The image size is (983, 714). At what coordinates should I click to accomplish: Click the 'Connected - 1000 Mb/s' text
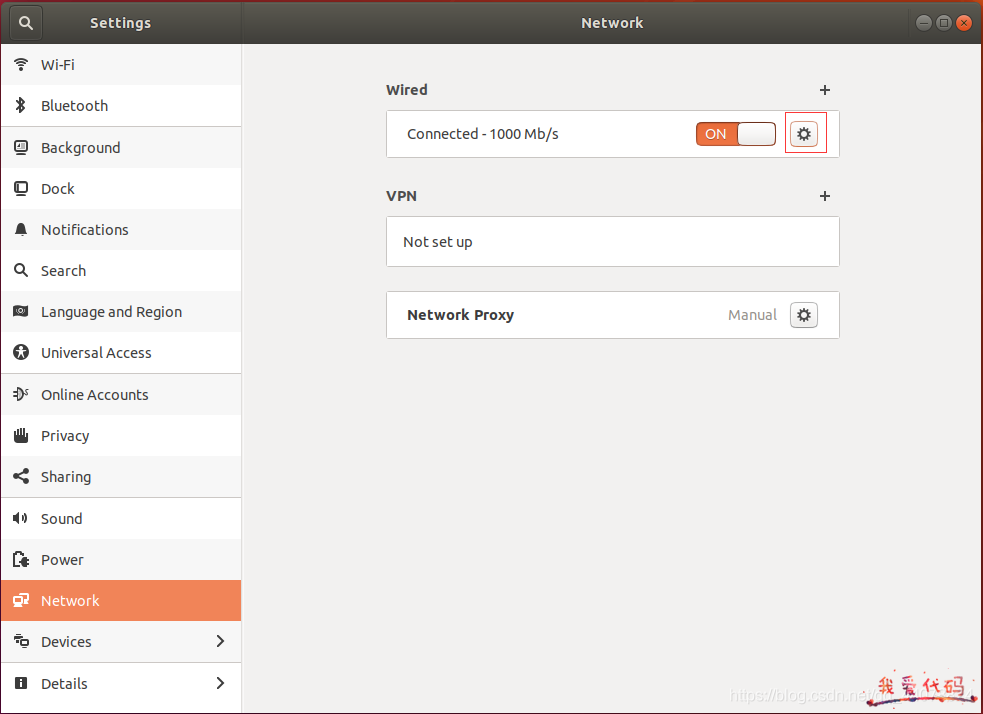click(x=483, y=134)
